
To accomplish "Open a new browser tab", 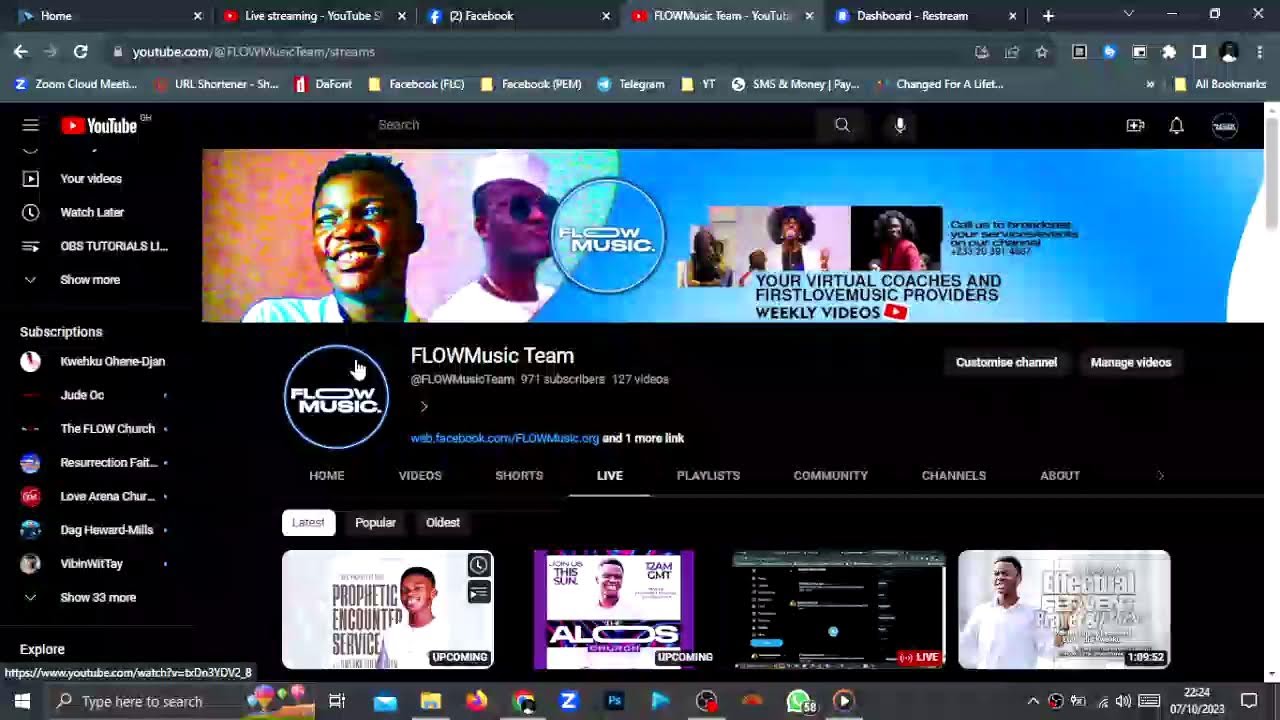I will [1048, 15].
